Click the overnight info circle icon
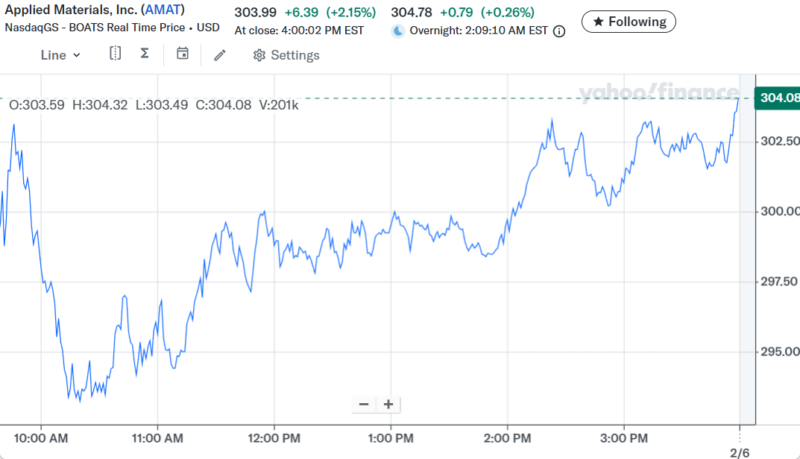The height and width of the screenshot is (459, 800). [x=559, y=31]
